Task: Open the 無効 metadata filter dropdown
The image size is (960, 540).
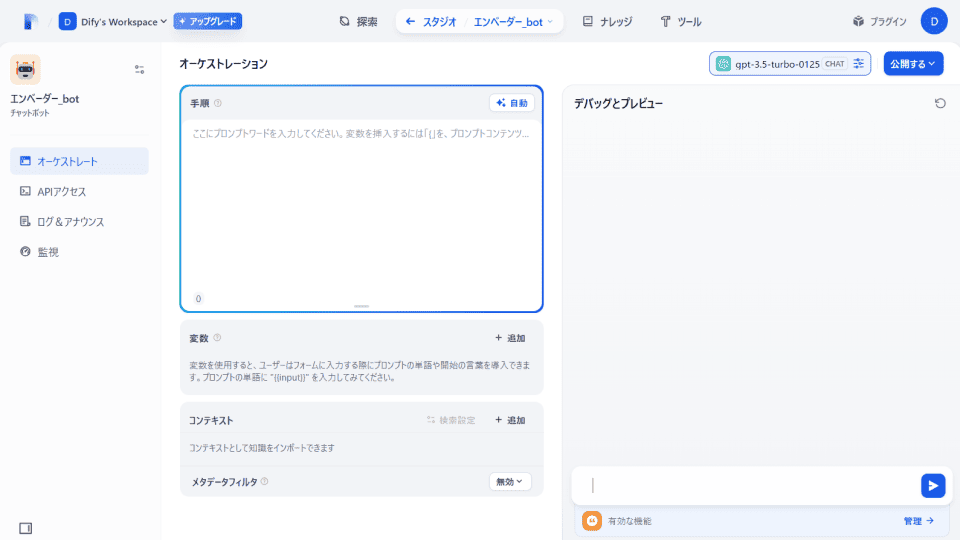Action: pos(509,482)
